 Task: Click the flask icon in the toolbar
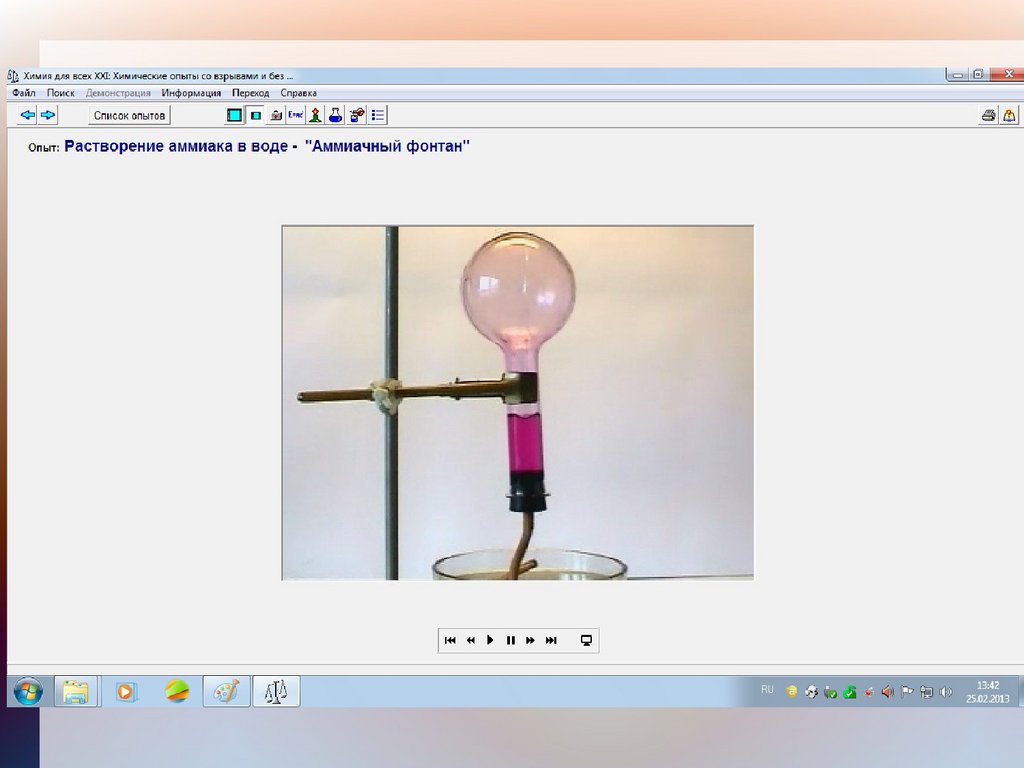pyautogui.click(x=336, y=115)
